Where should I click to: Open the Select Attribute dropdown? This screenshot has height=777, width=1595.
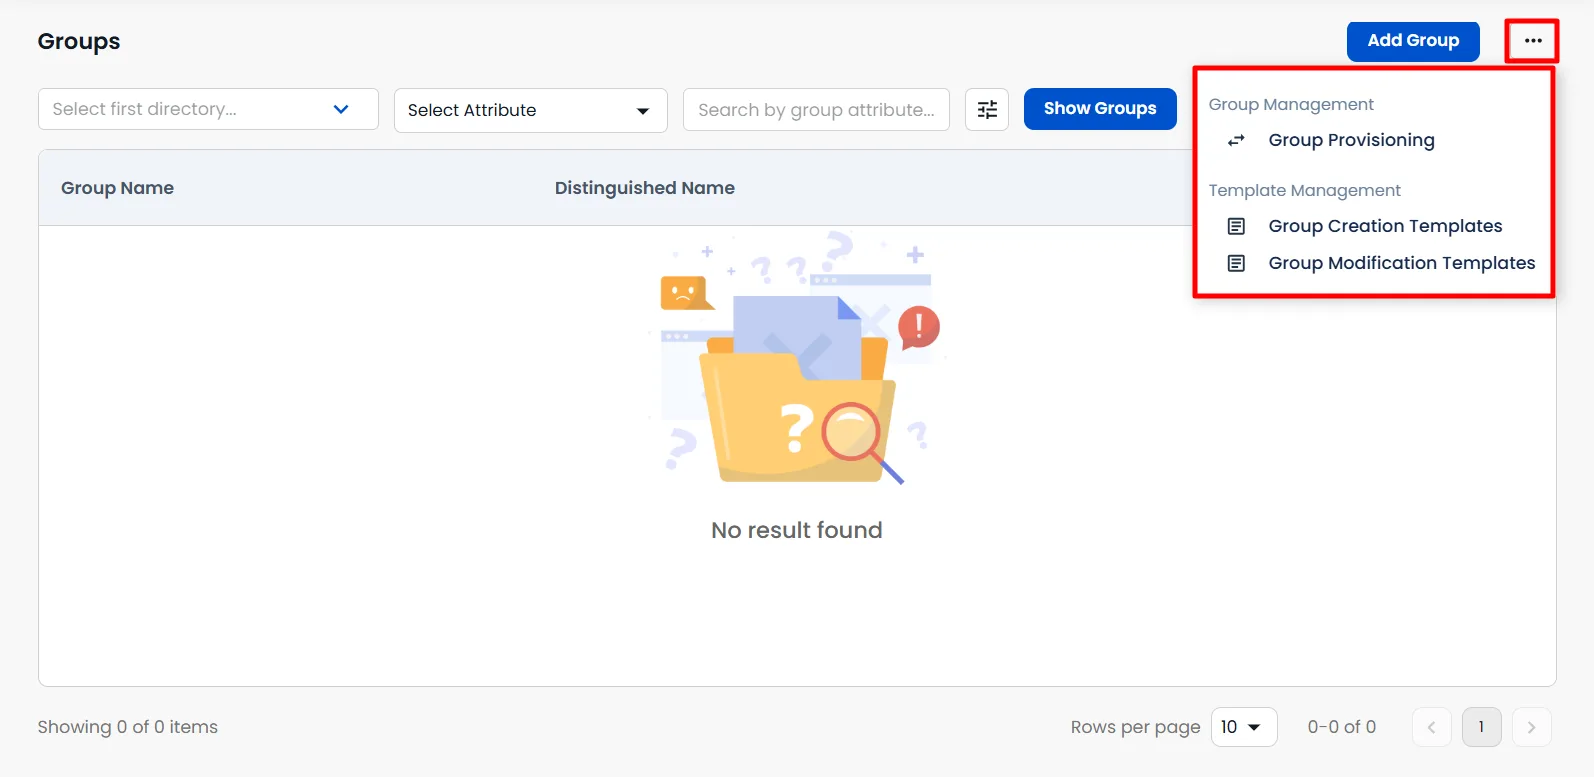(x=530, y=110)
